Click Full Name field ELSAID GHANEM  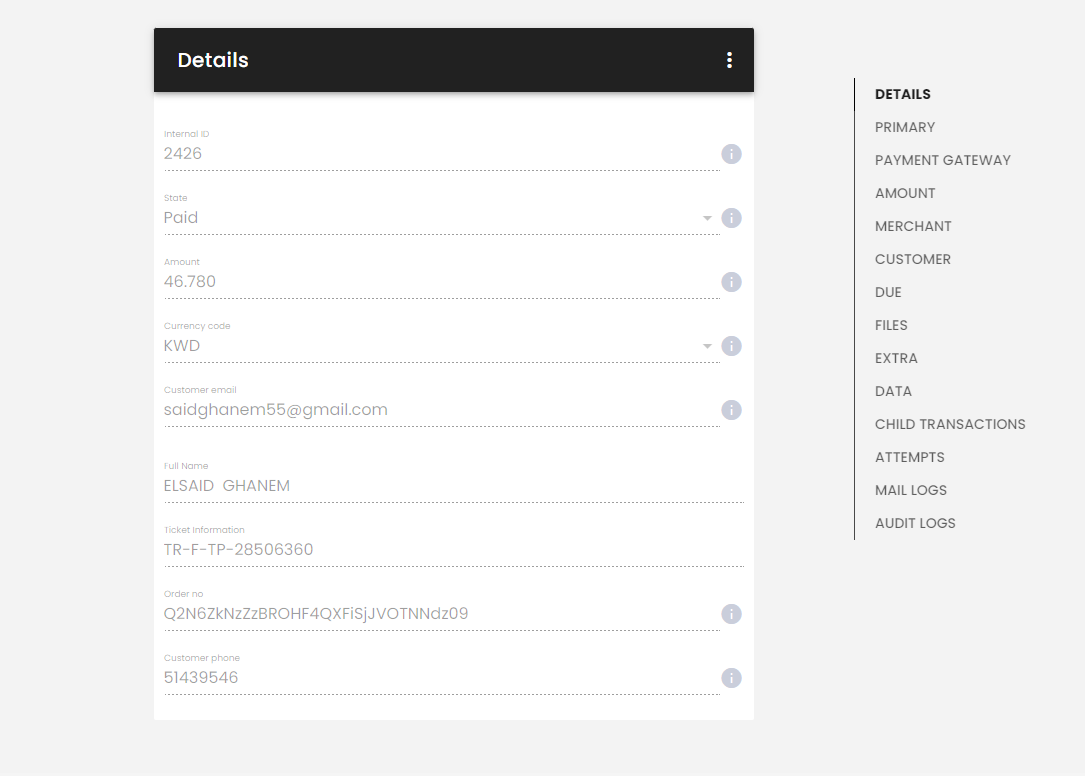coord(454,486)
